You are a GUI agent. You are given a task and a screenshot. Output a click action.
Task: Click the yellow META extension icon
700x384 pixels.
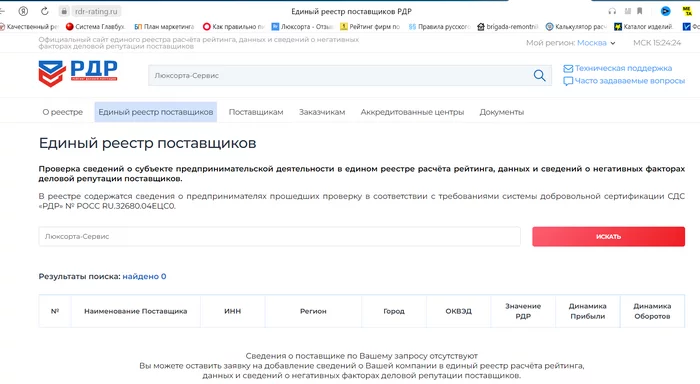pos(688,11)
